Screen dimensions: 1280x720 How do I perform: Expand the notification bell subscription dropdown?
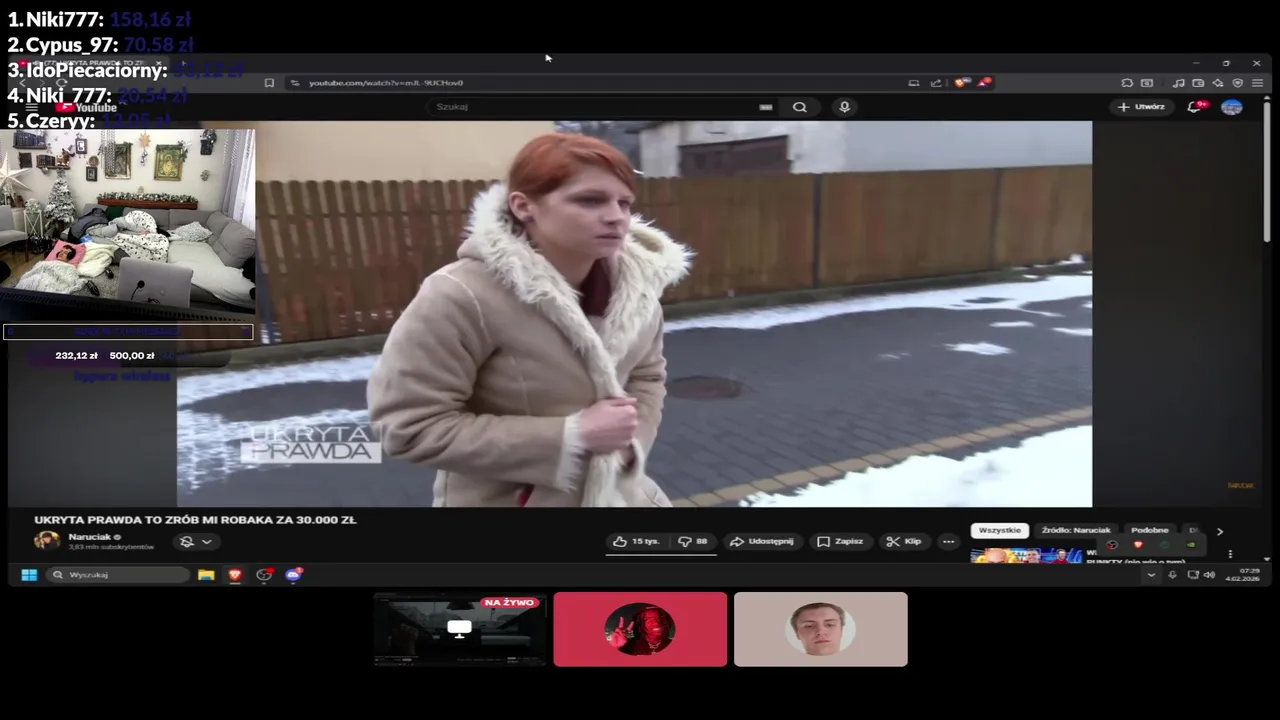[x=195, y=541]
